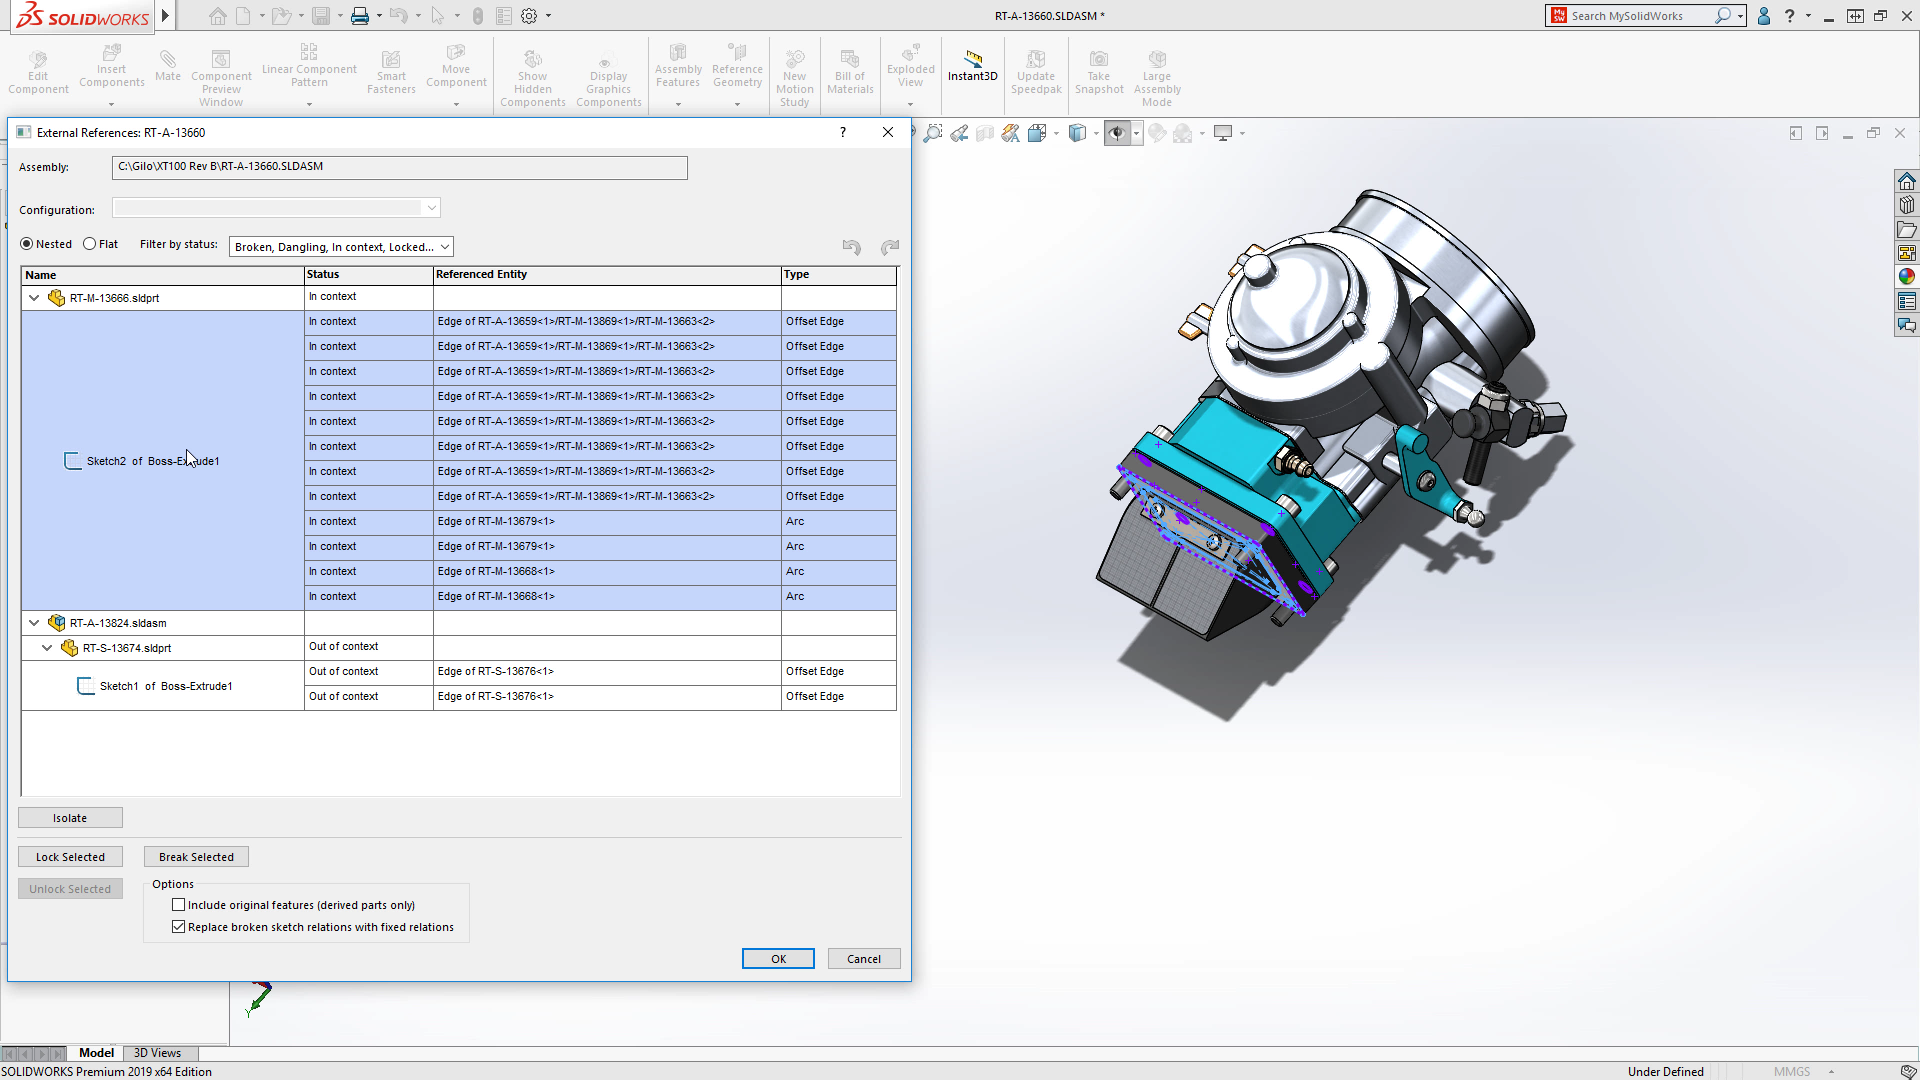
Task: Open the Design Library panel
Action: (x=1908, y=204)
